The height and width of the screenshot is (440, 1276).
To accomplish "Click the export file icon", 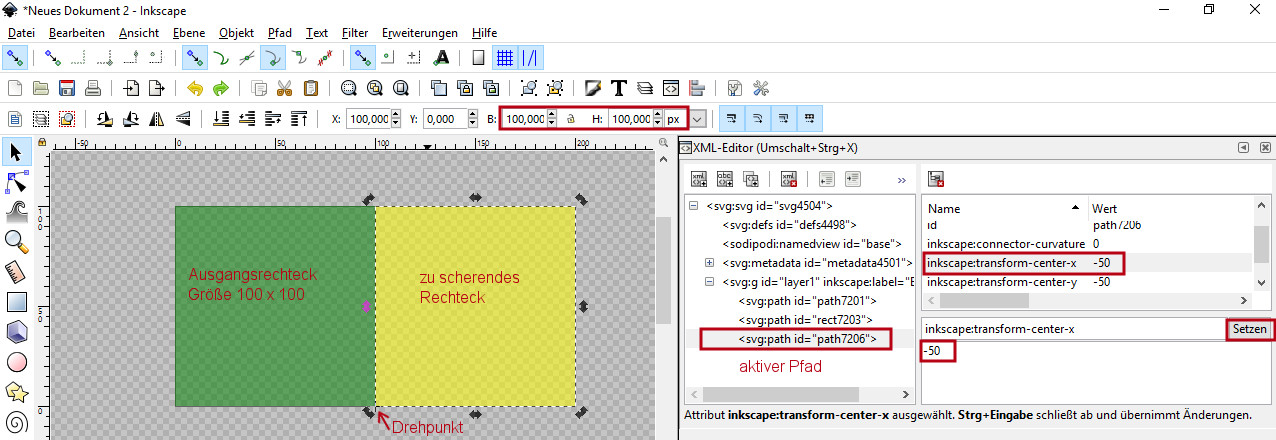I will pos(156,88).
